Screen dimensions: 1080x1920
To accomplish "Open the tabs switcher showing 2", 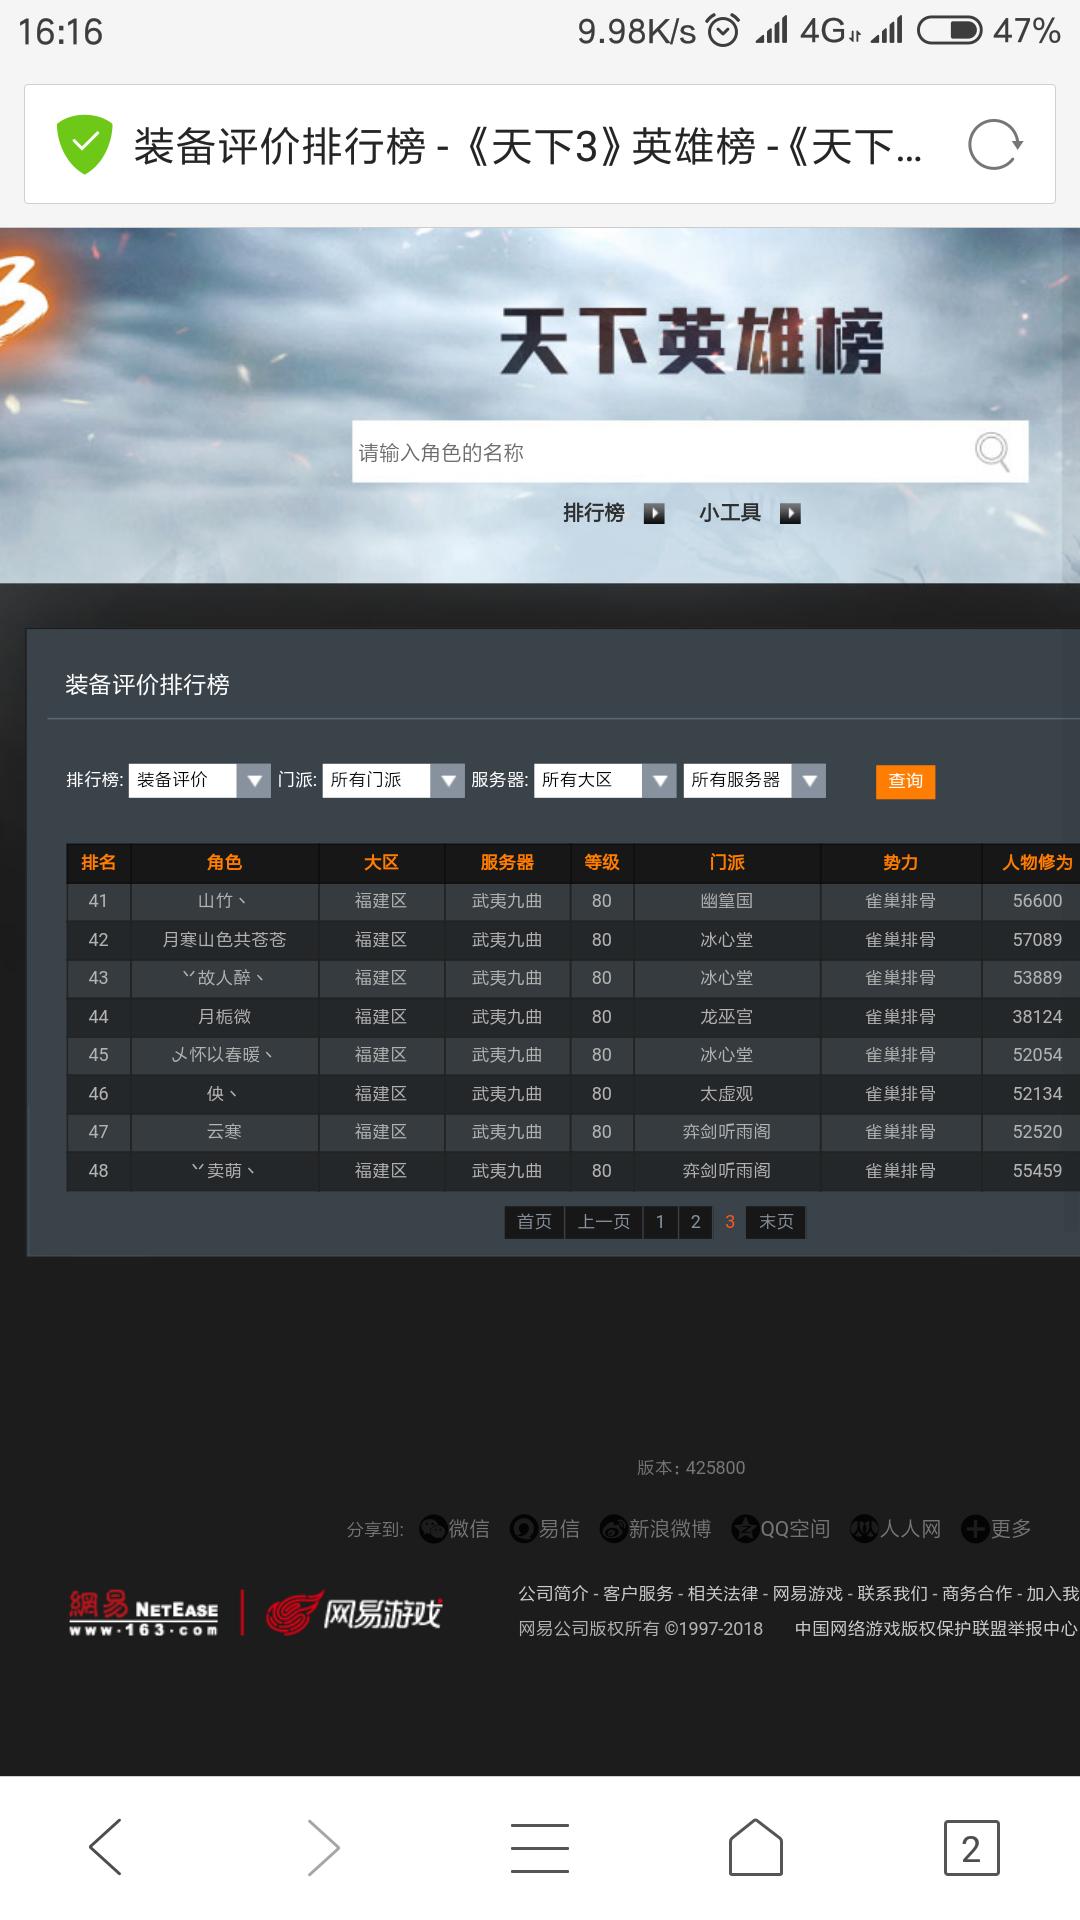I will click(971, 1848).
